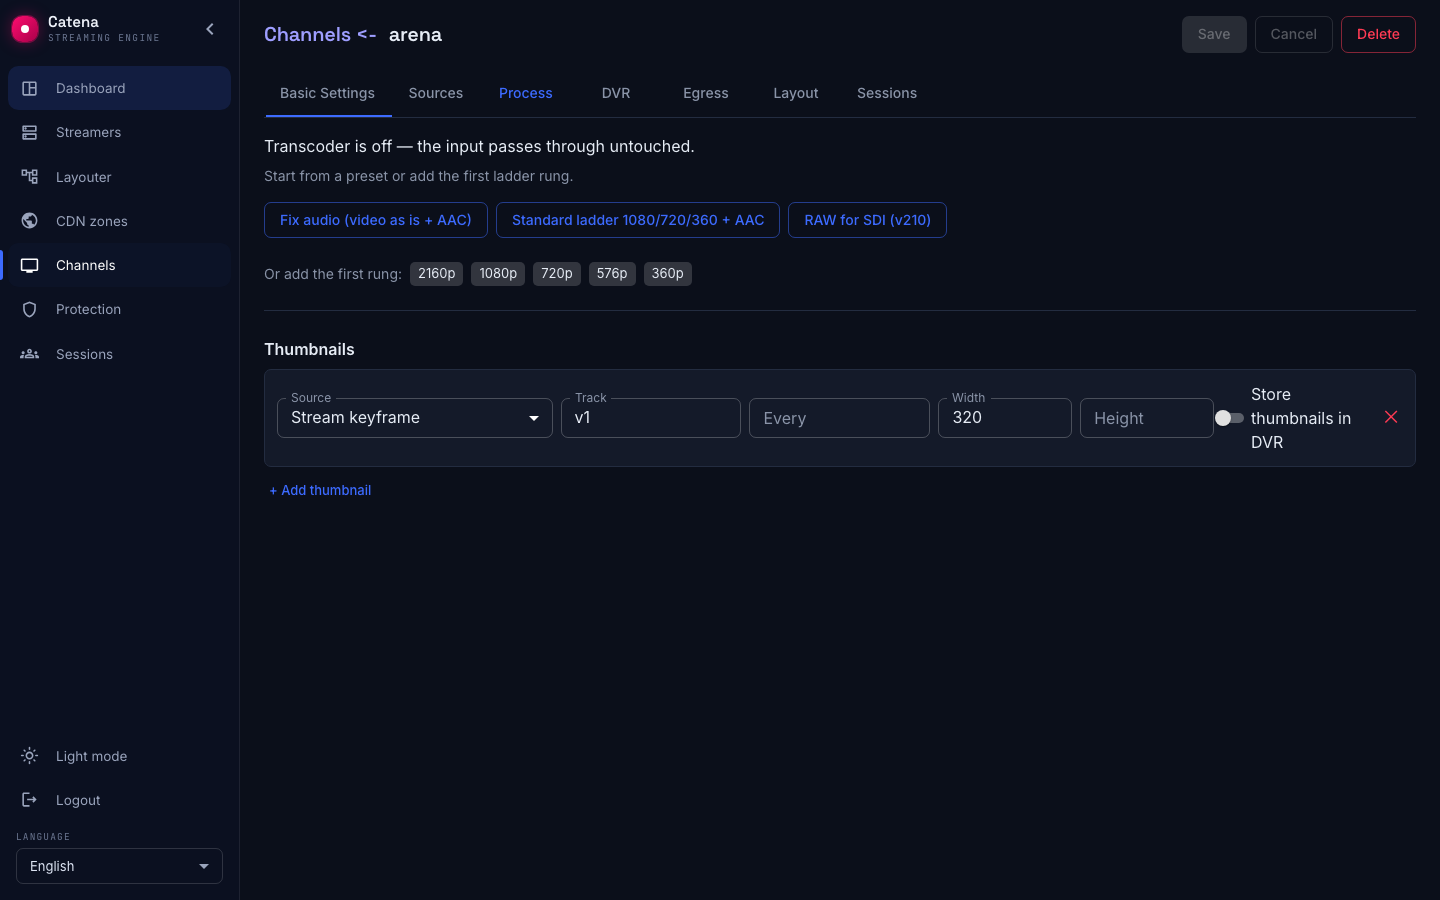Screen dimensions: 1440x900
Task: Click the Protection shield icon
Action: 30,309
